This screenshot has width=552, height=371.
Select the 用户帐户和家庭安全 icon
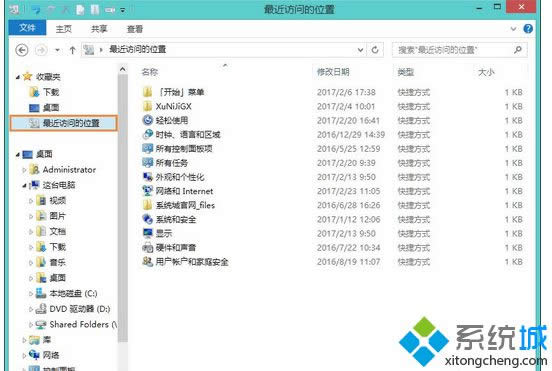tap(148, 262)
